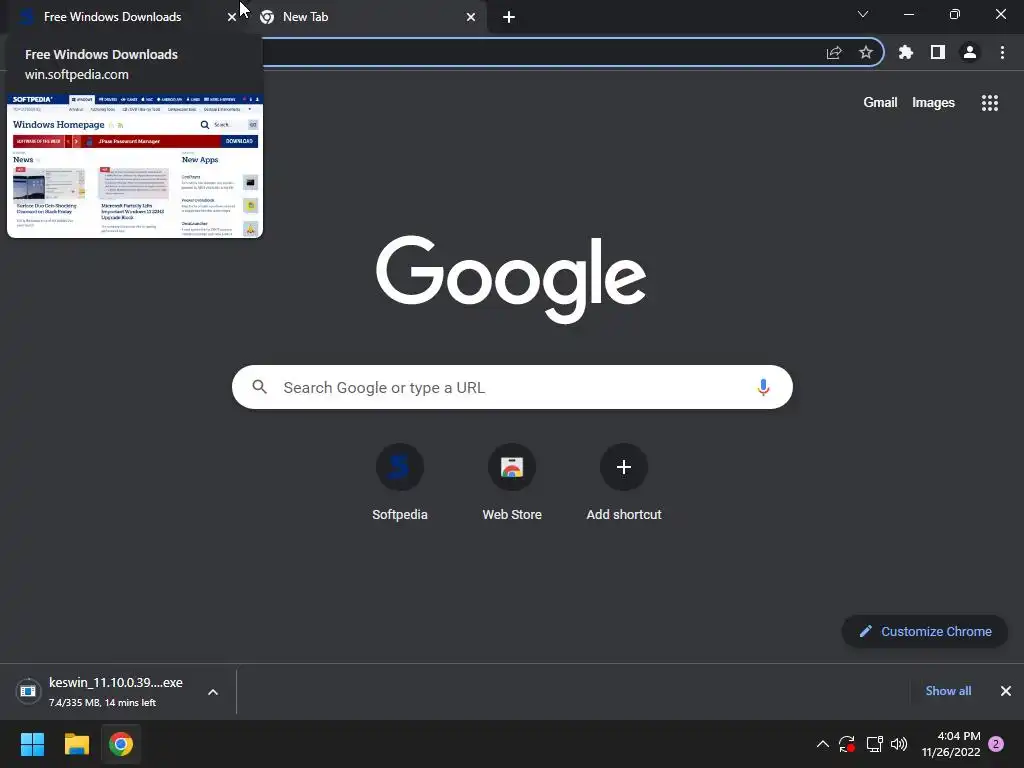Open the Google apps grid icon
The image size is (1024, 768).
990,103
